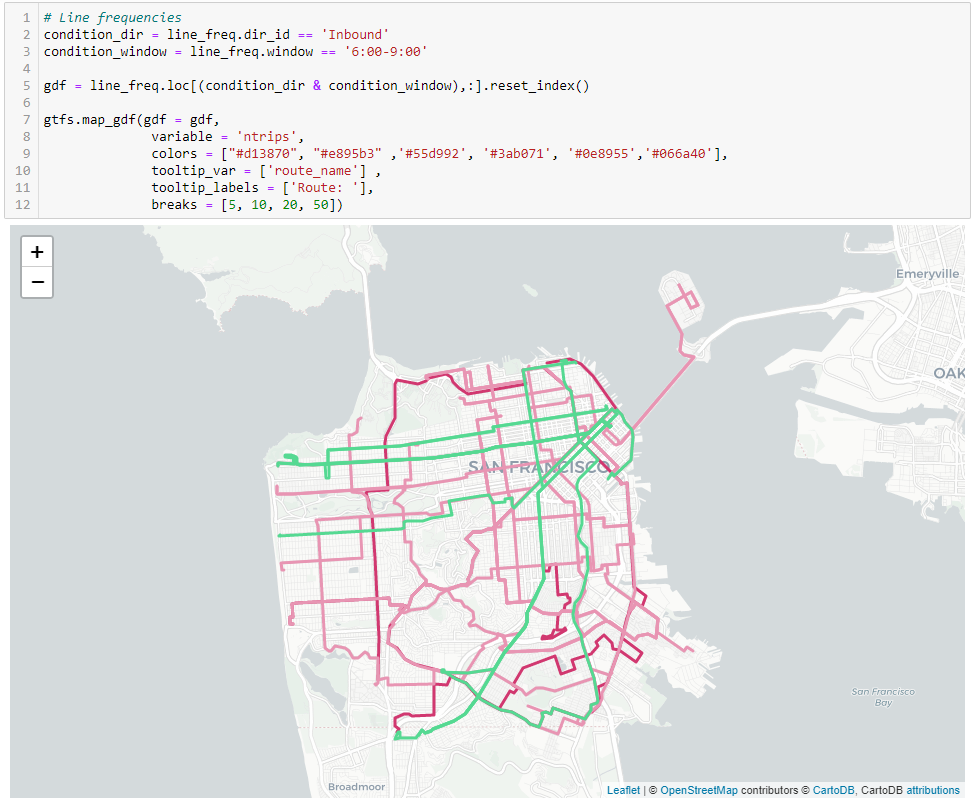Click the attributions link at bottom right
The width and height of the screenshot is (971, 798).
932,790
